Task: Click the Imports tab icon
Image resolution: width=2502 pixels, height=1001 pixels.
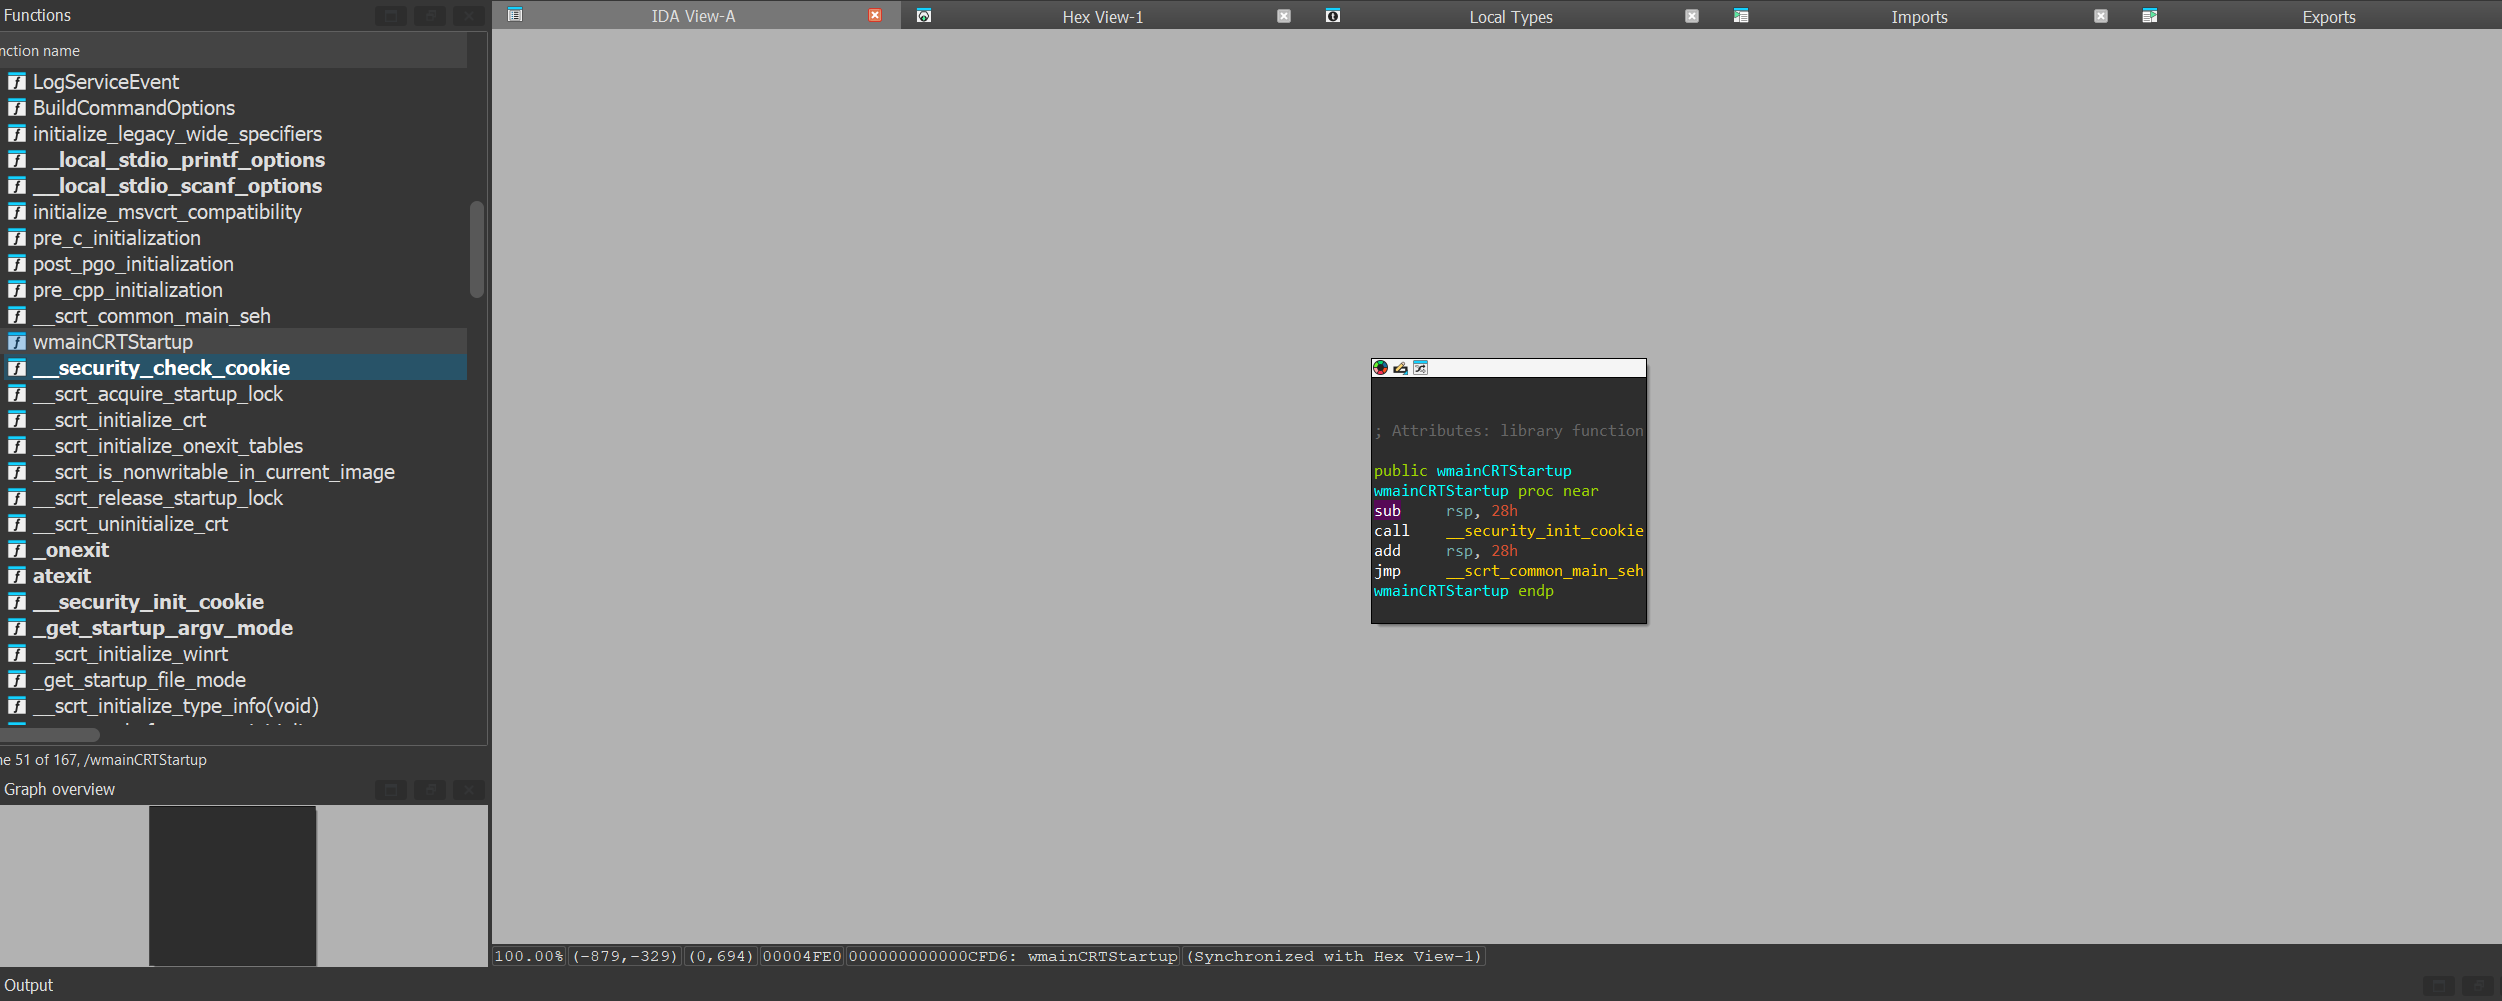Action: pyautogui.click(x=1741, y=15)
